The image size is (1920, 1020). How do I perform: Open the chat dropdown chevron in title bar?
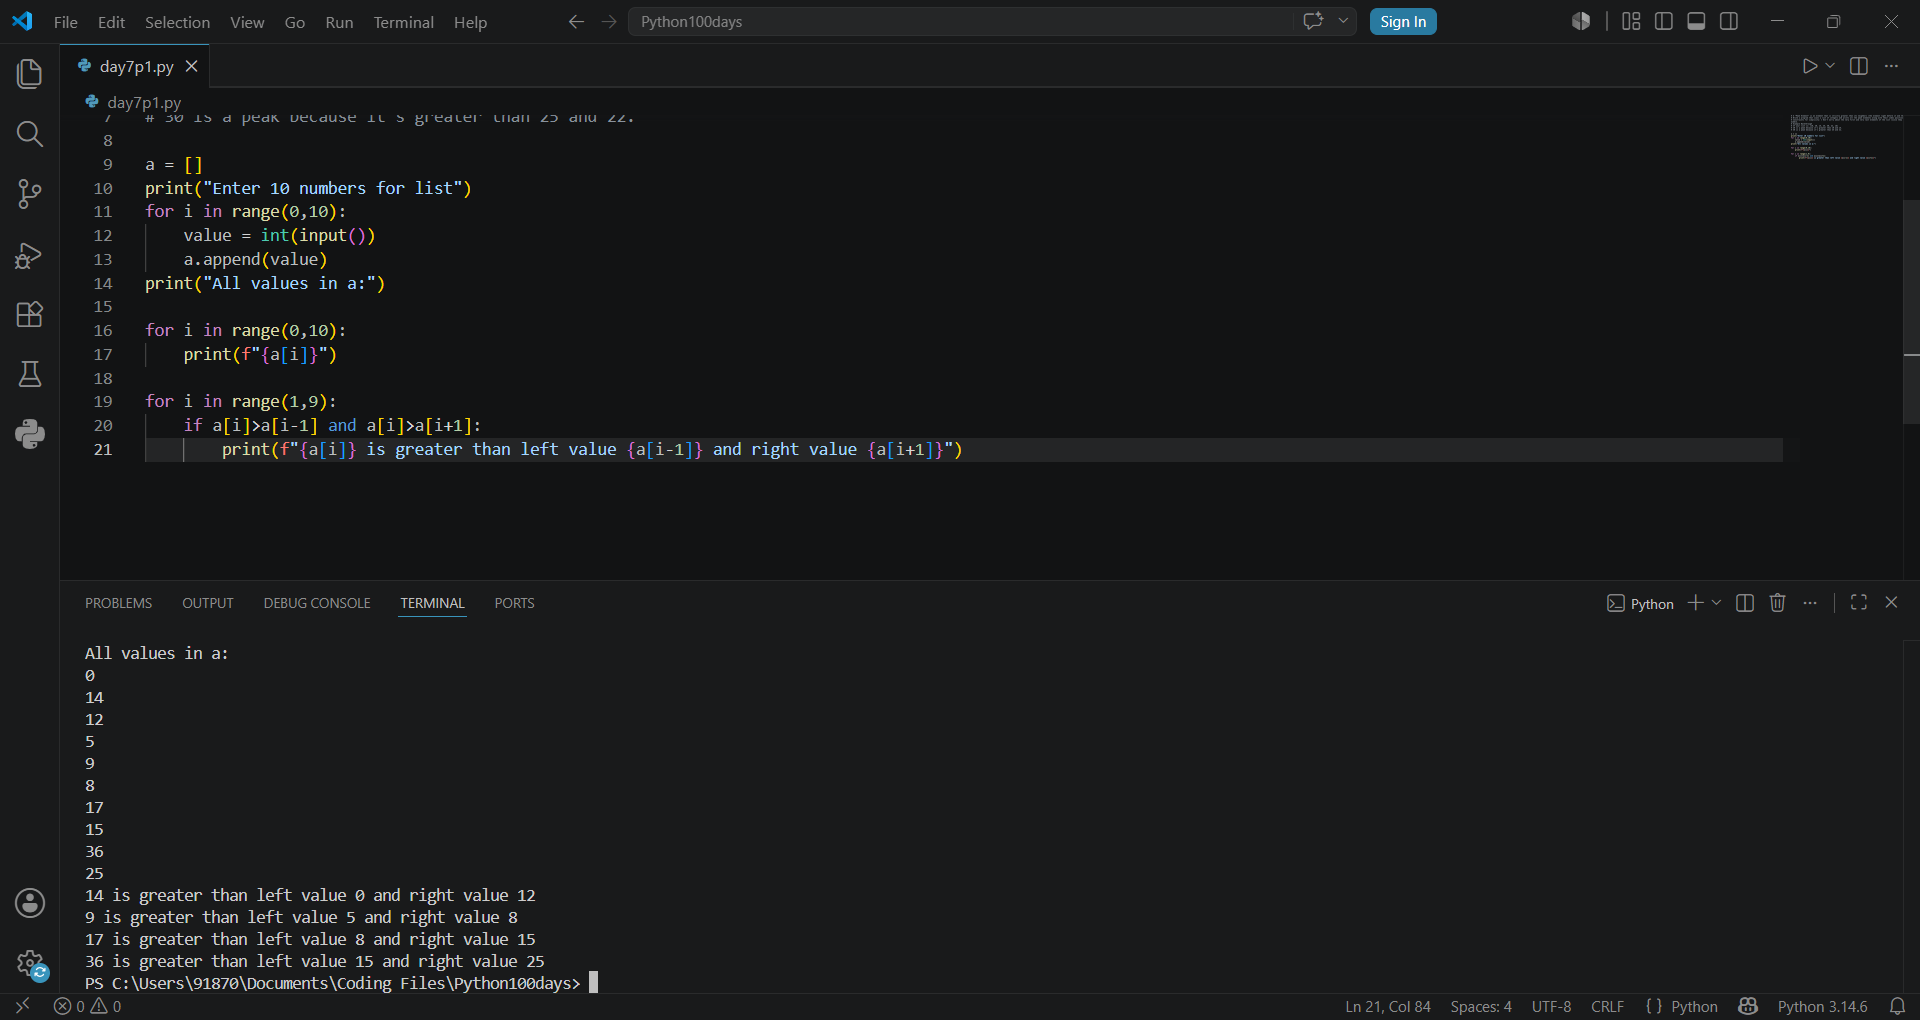coord(1343,21)
